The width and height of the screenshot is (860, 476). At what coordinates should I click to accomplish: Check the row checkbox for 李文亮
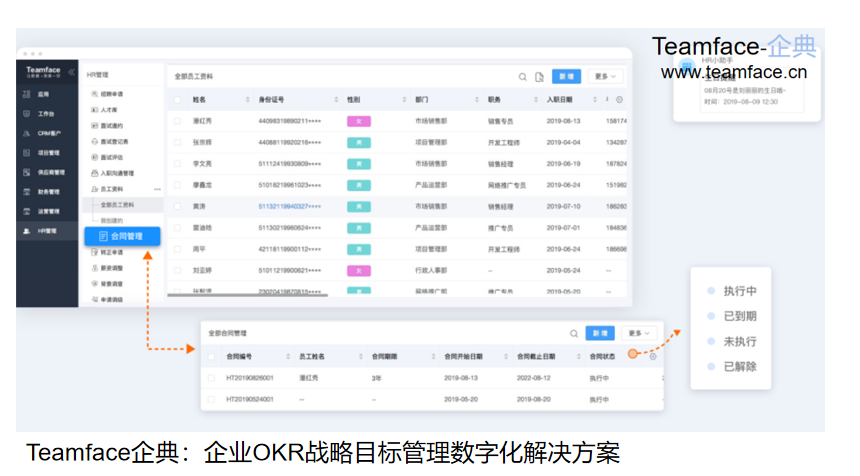(x=177, y=164)
